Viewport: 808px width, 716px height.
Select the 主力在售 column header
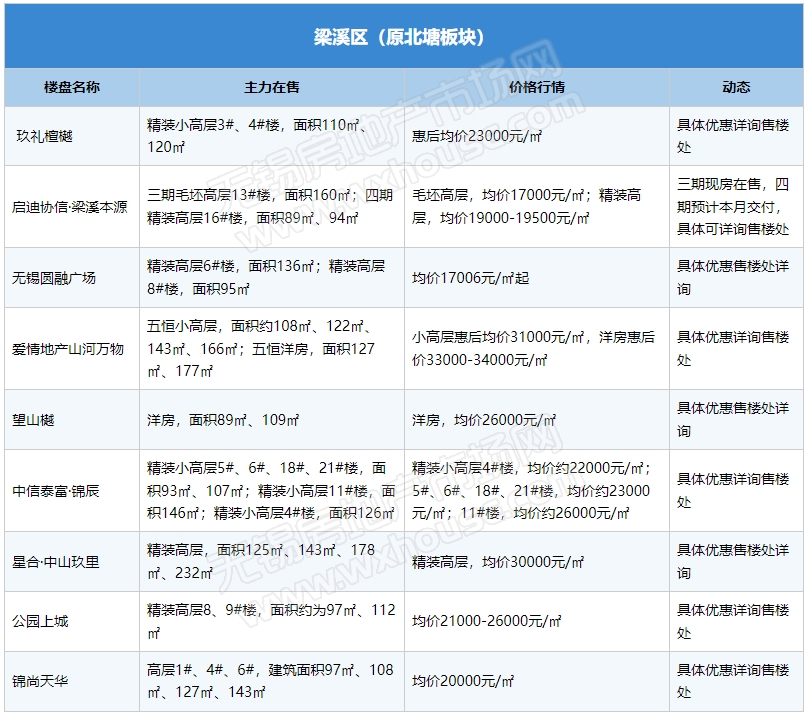(272, 87)
